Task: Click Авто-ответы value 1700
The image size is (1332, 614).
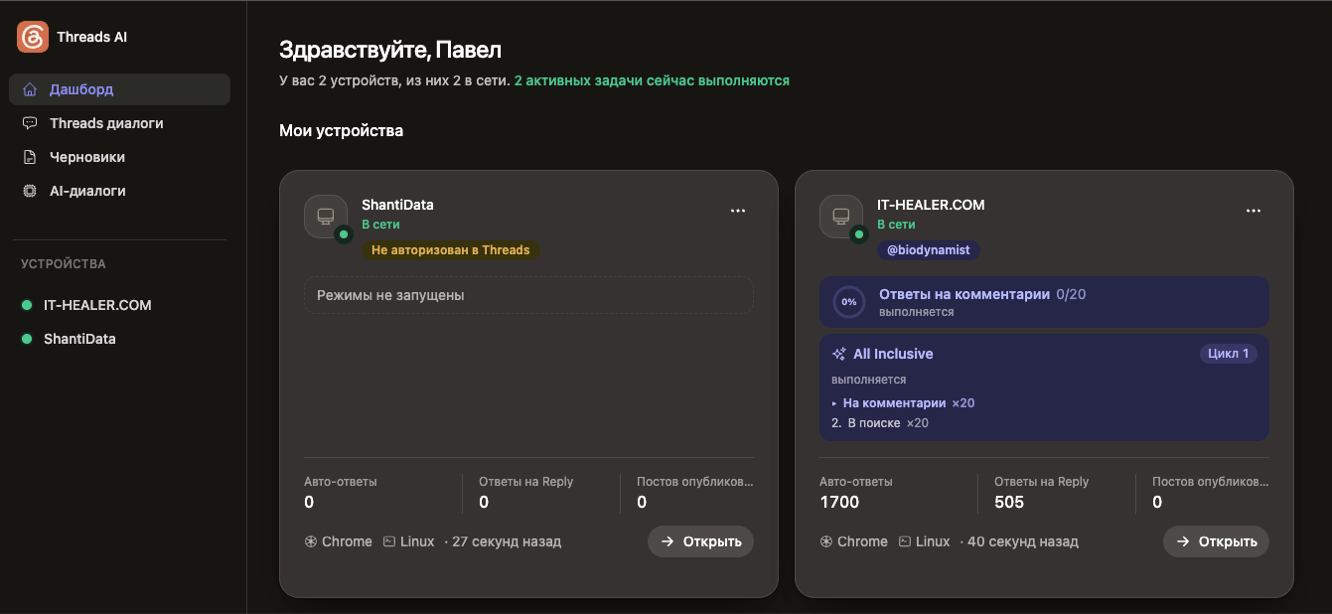Action: click(839, 502)
